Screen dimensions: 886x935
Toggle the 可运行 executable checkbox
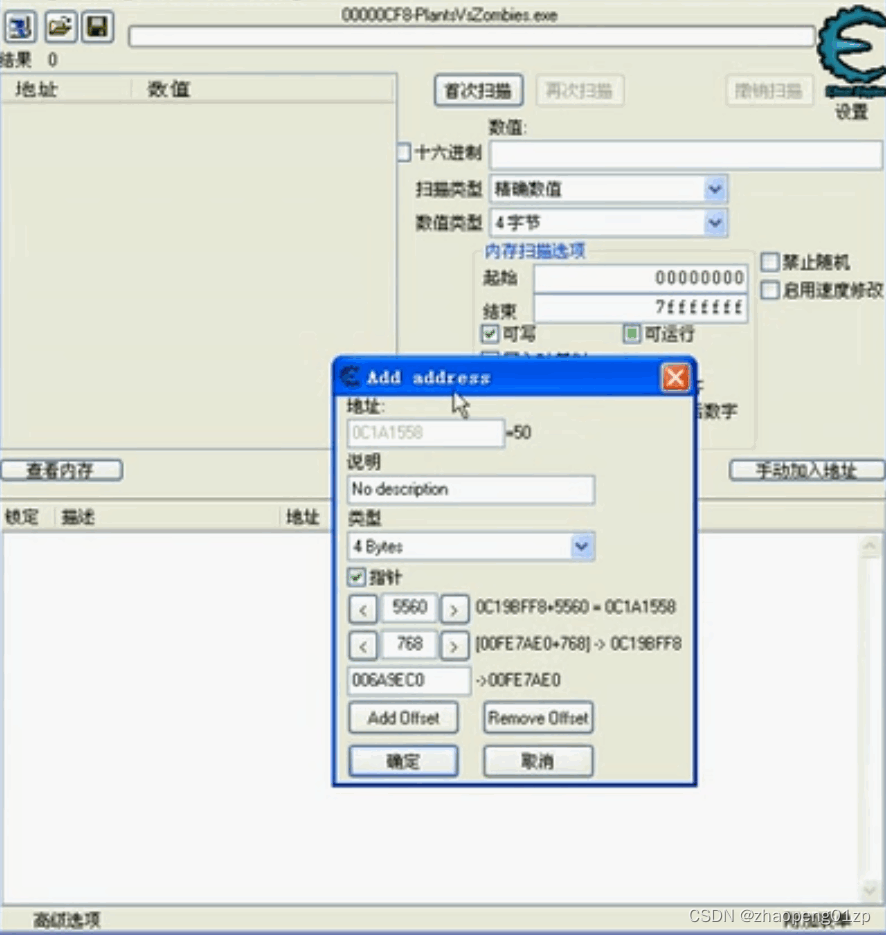(x=631, y=333)
